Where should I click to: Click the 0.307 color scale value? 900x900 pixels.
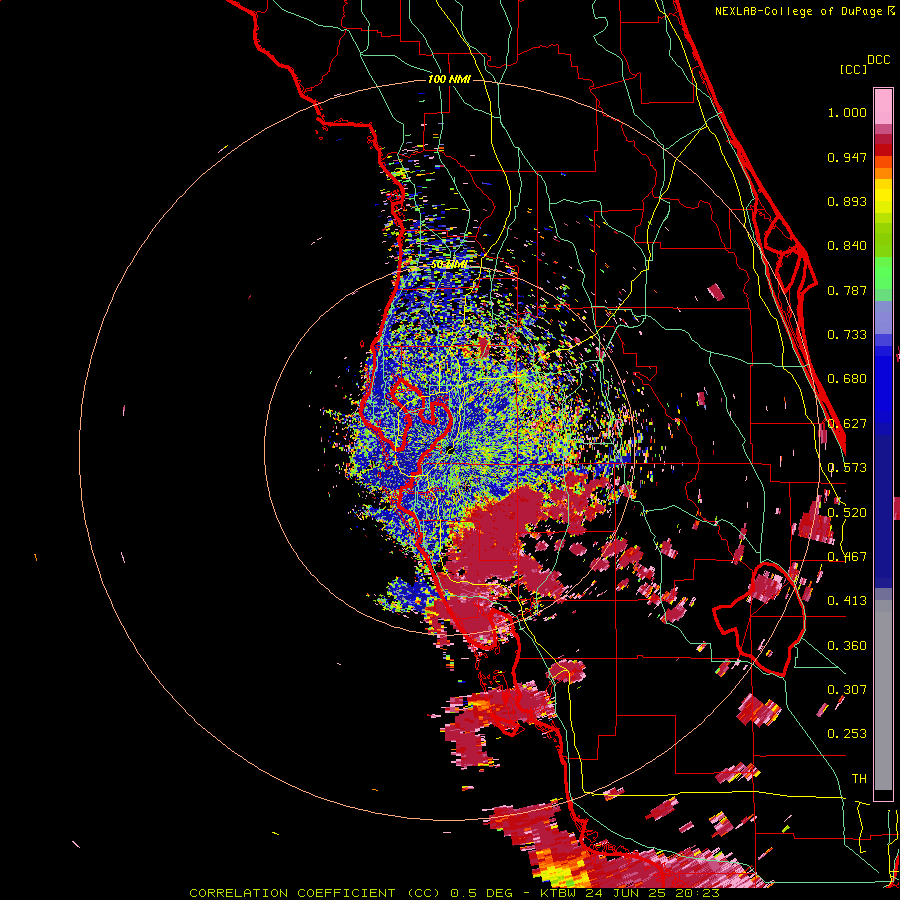click(847, 690)
